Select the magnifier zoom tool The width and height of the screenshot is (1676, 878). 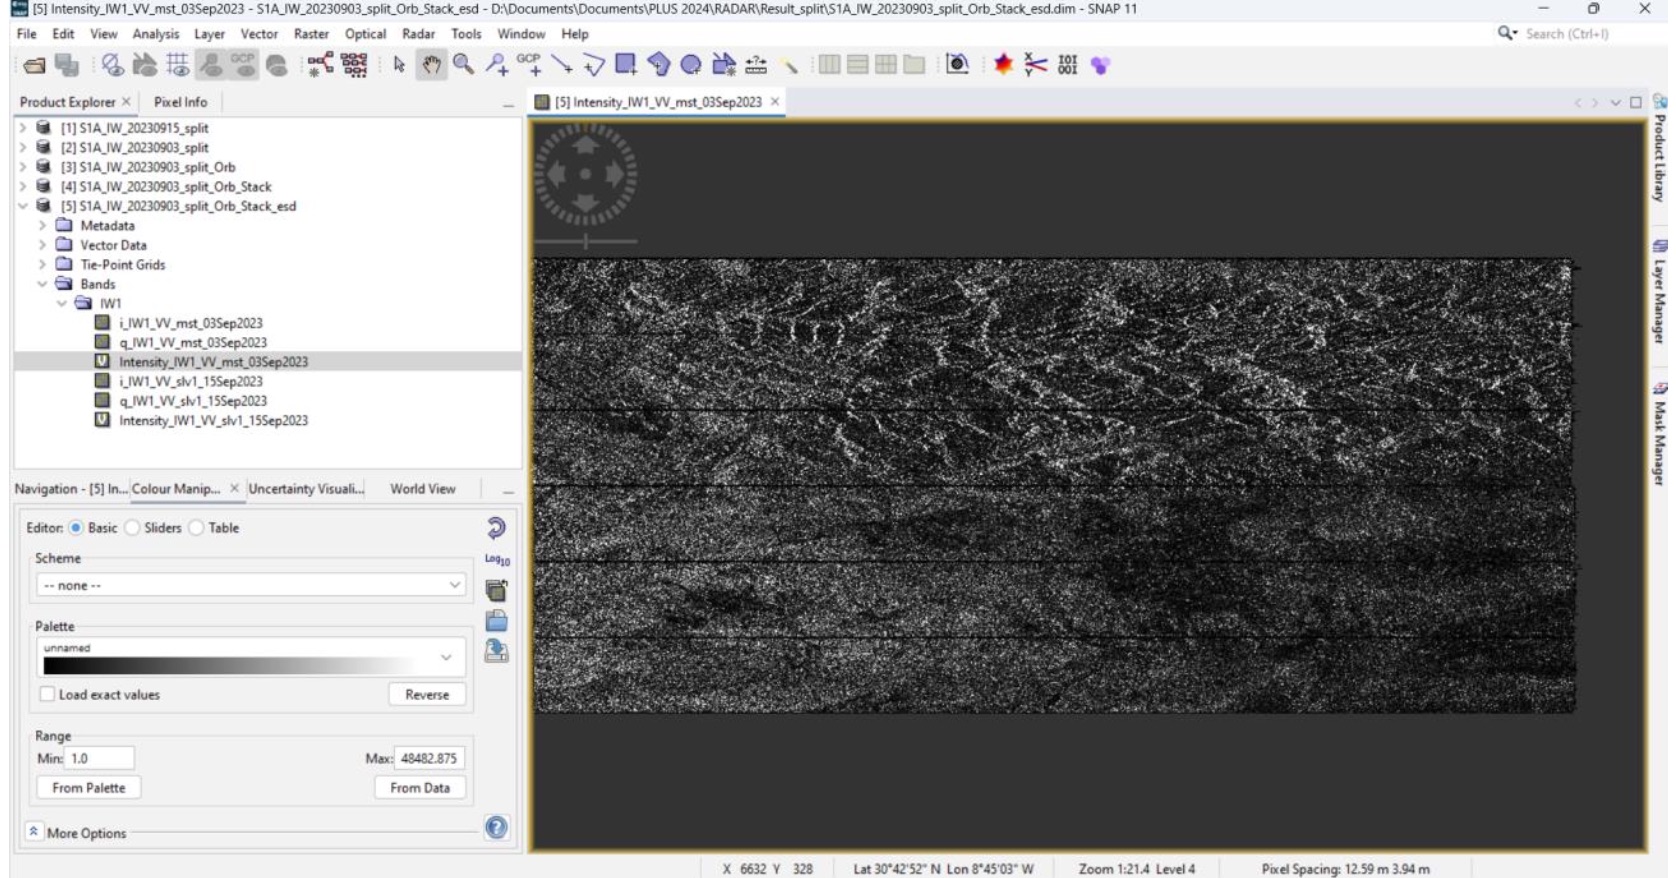(x=463, y=66)
